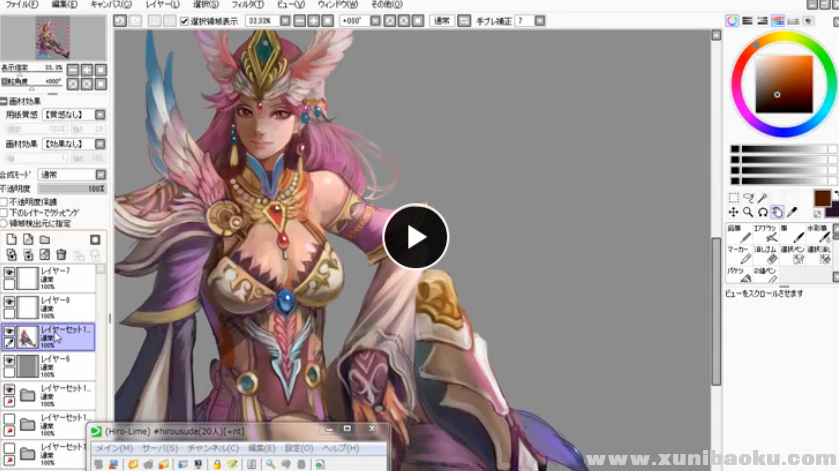
Task: Select the rectangular selection tool
Action: point(733,198)
